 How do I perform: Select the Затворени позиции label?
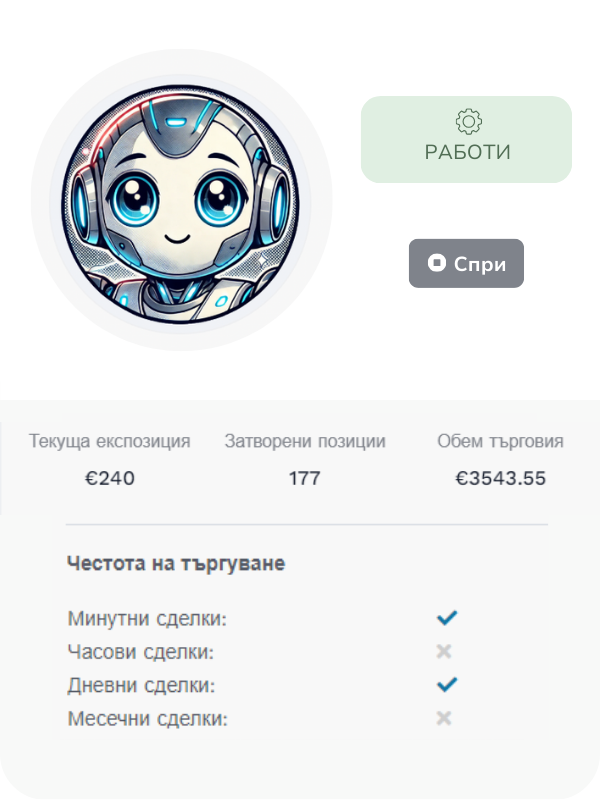pyautogui.click(x=305, y=441)
